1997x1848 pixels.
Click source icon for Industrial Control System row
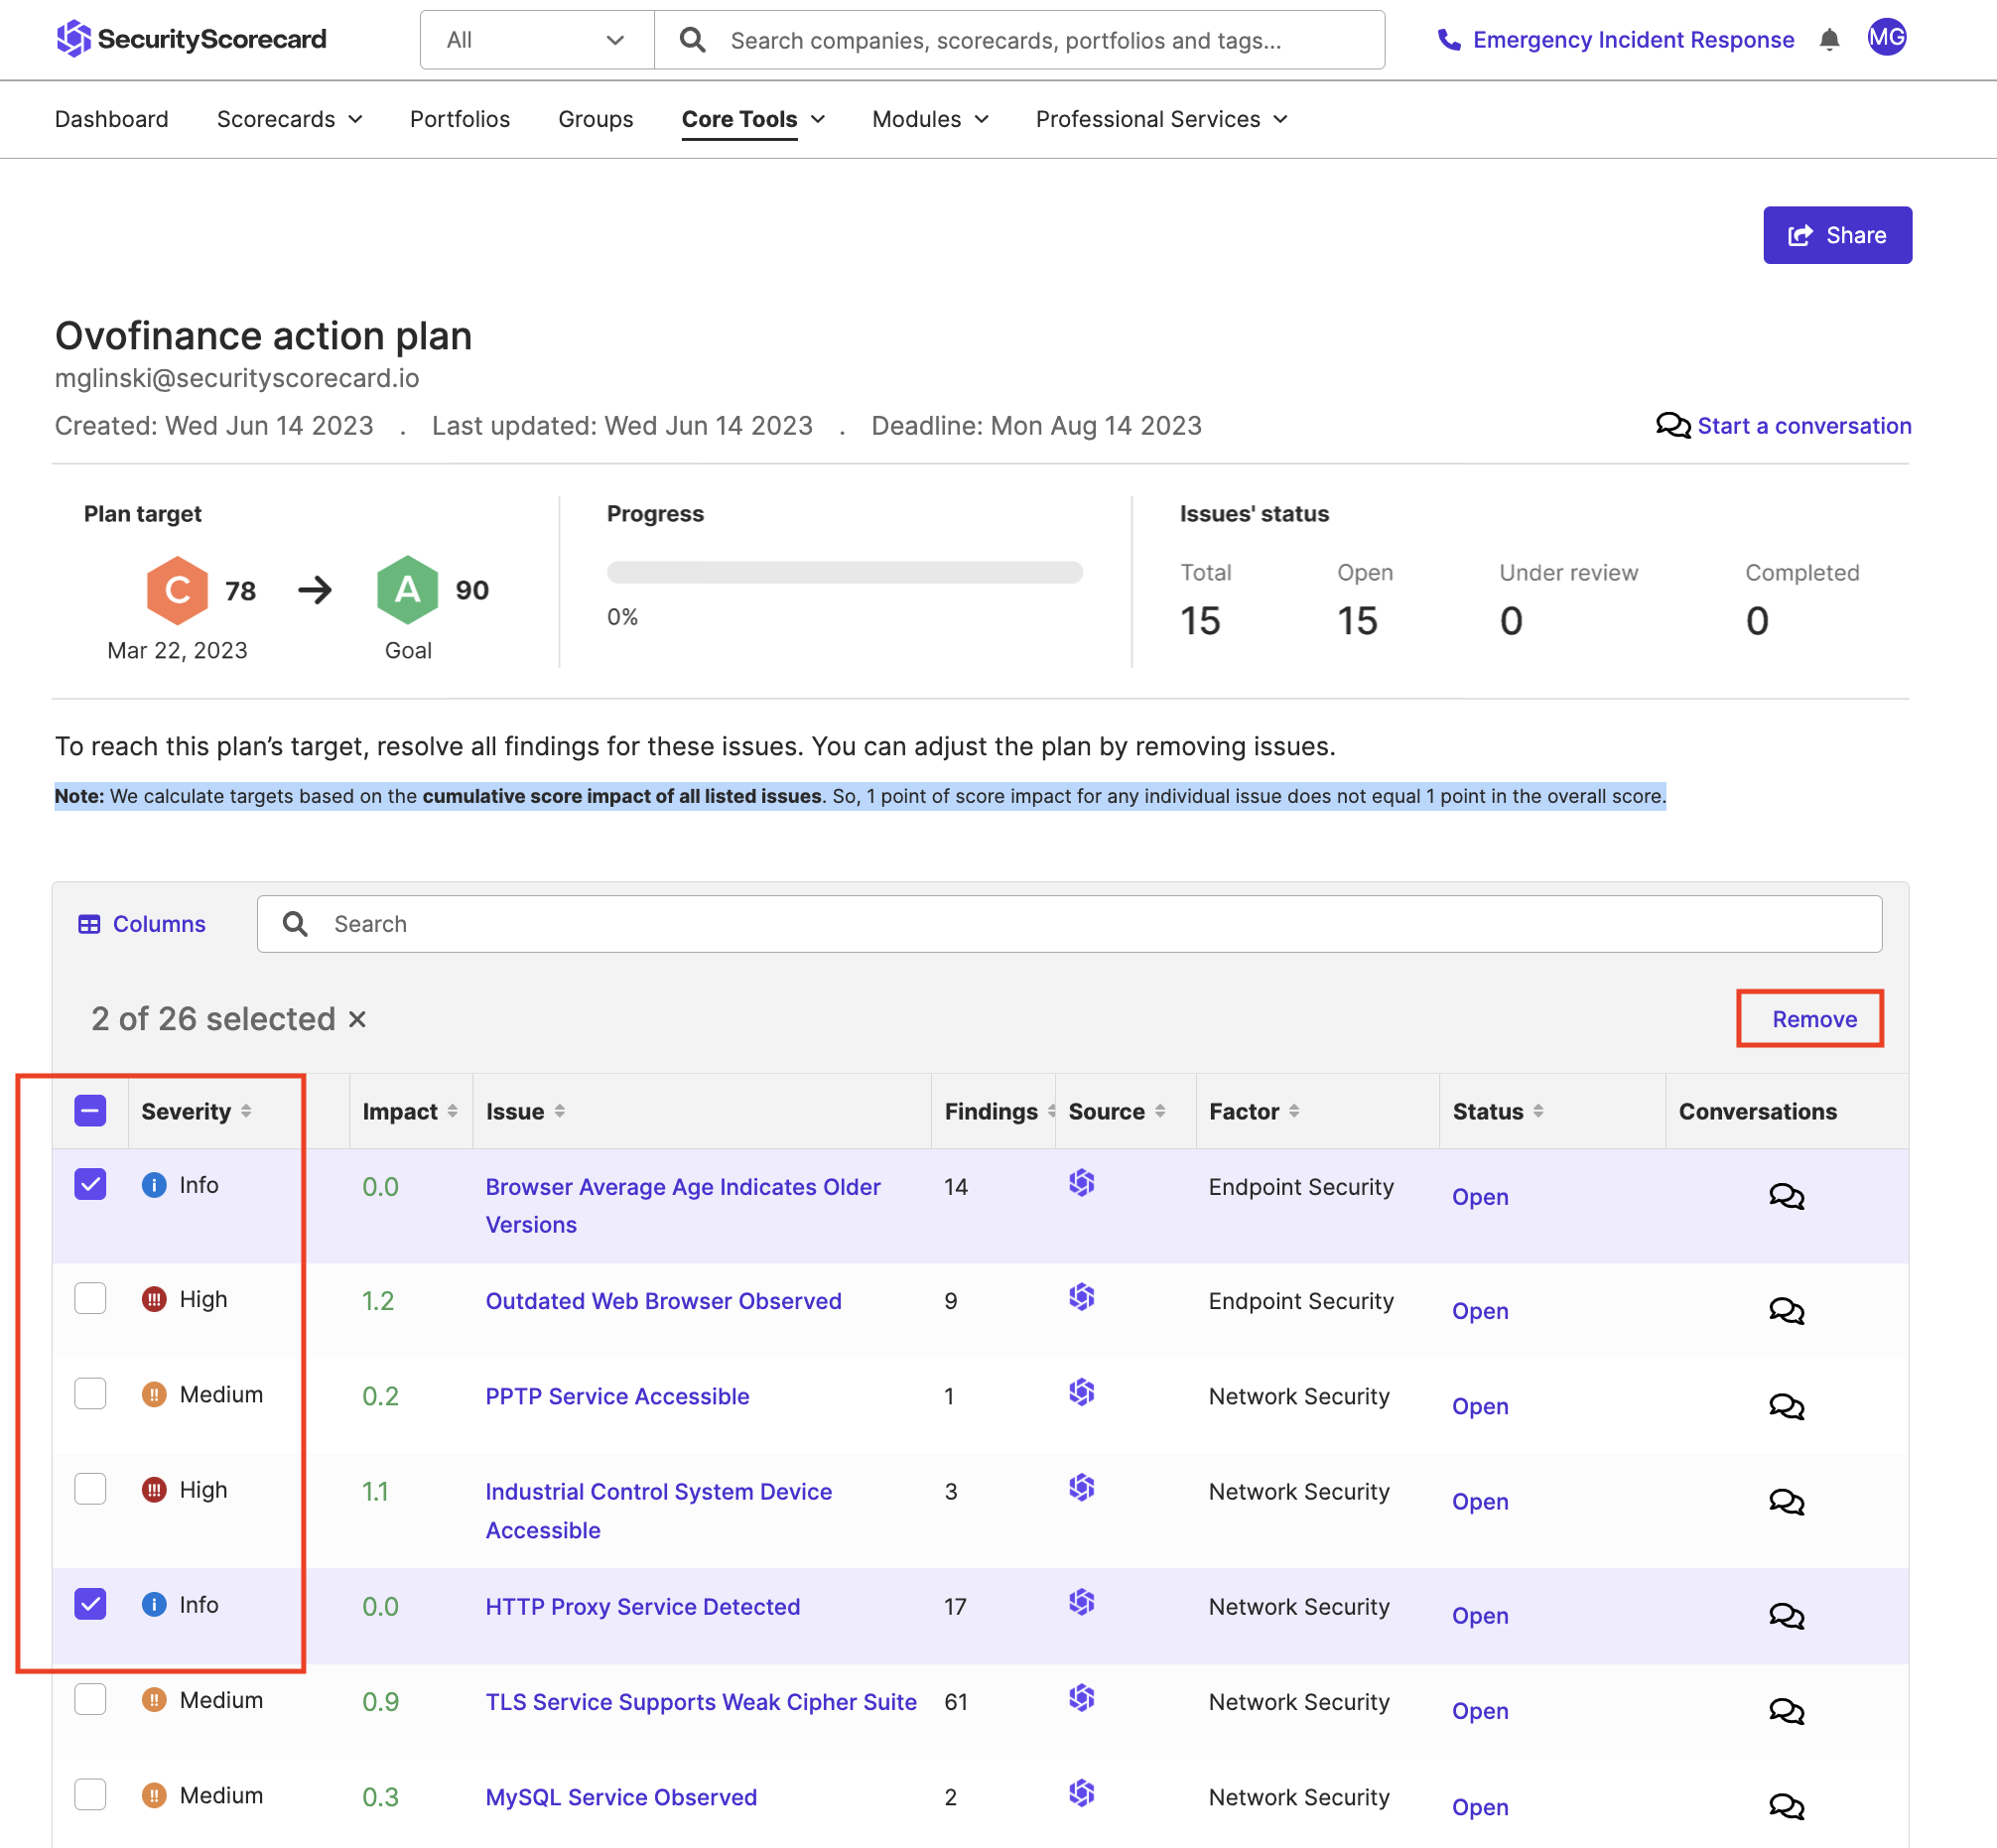coord(1081,1488)
